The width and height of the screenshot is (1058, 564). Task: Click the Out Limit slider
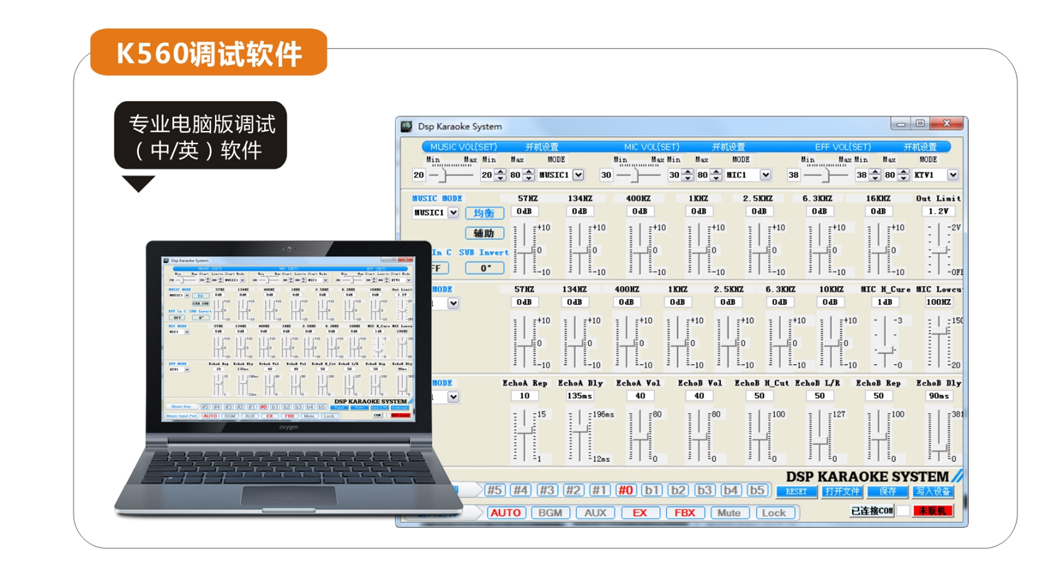(939, 250)
